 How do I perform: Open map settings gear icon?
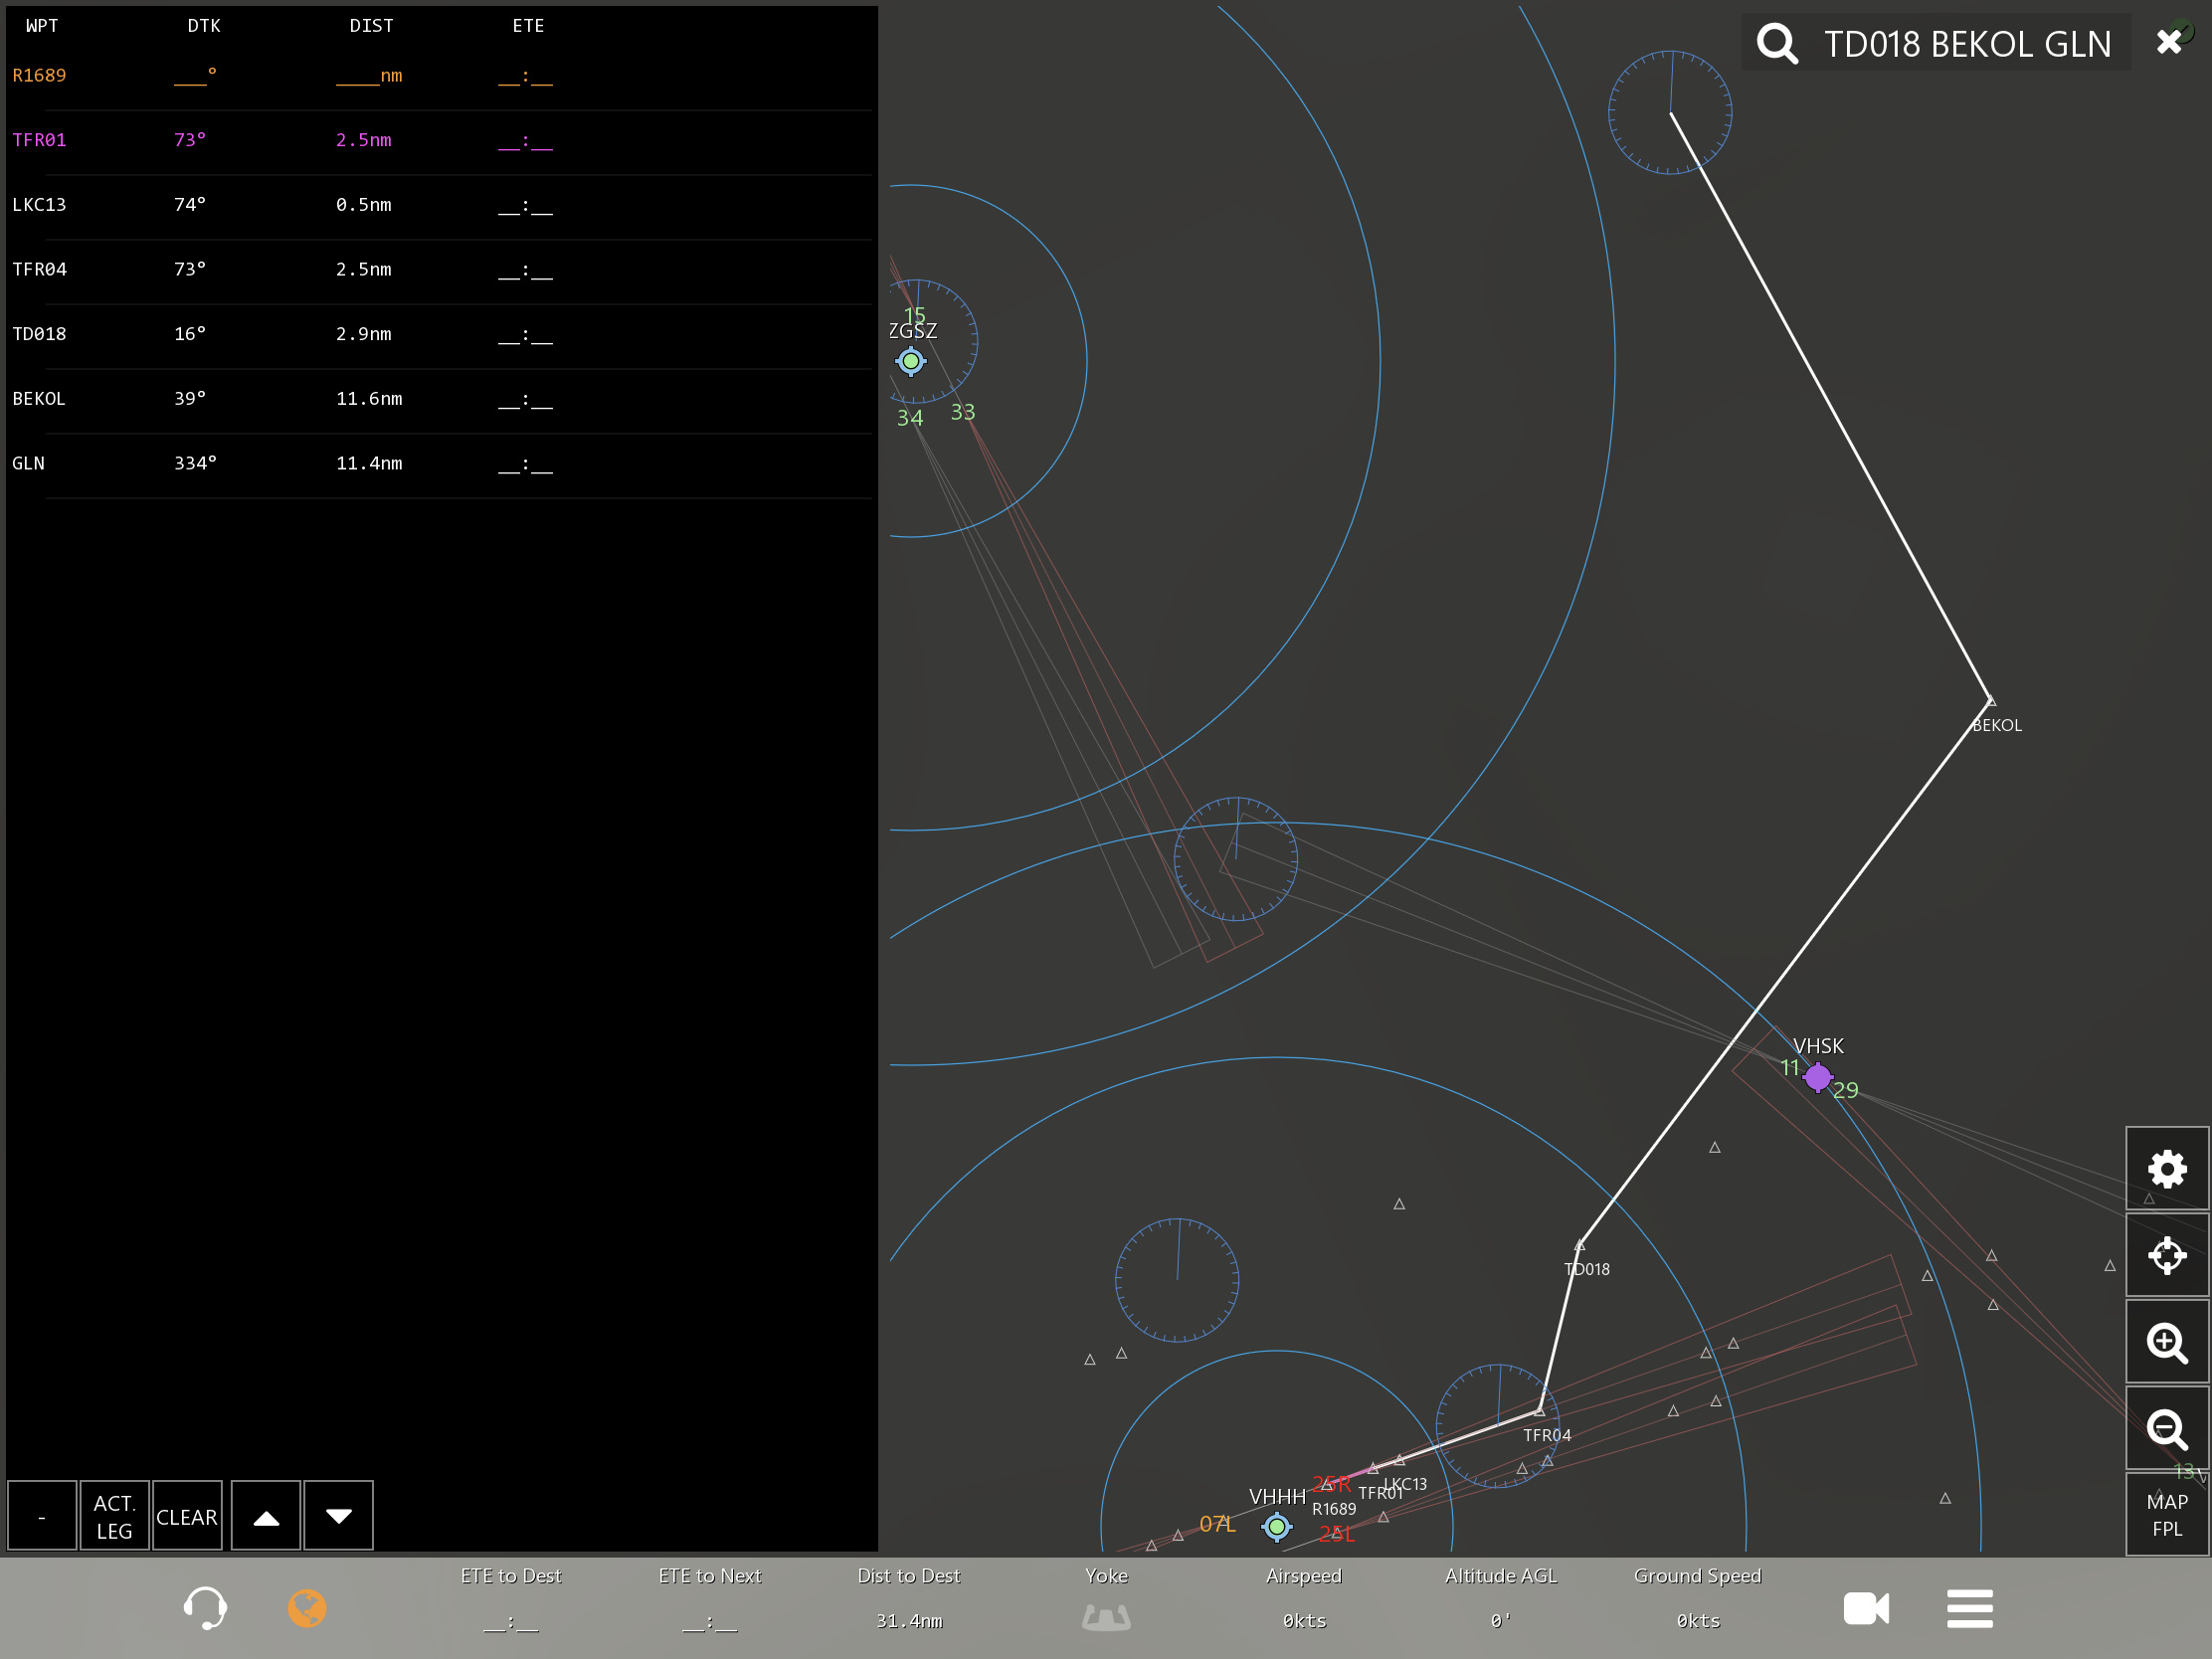[x=2166, y=1169]
